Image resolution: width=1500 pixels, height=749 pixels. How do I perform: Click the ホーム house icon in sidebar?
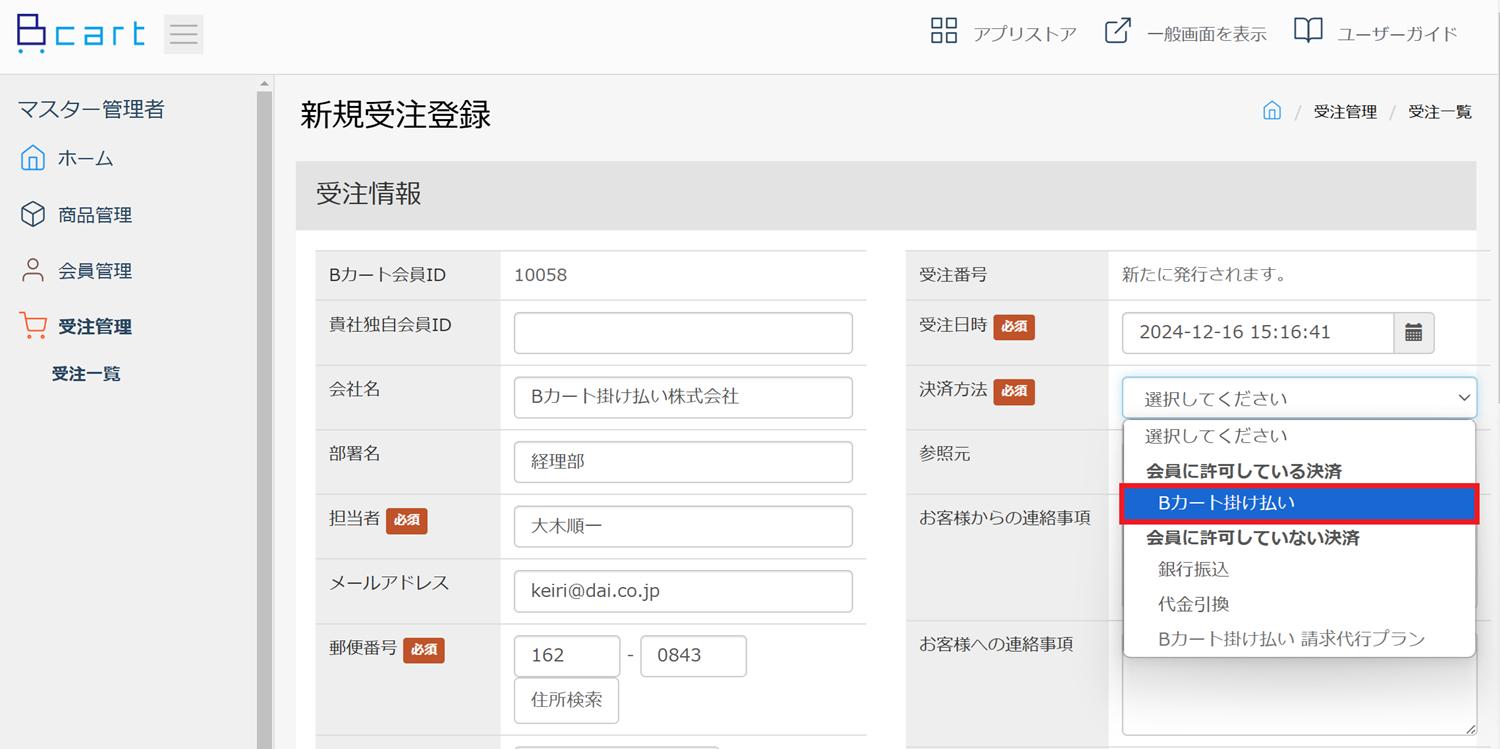pyautogui.click(x=33, y=158)
